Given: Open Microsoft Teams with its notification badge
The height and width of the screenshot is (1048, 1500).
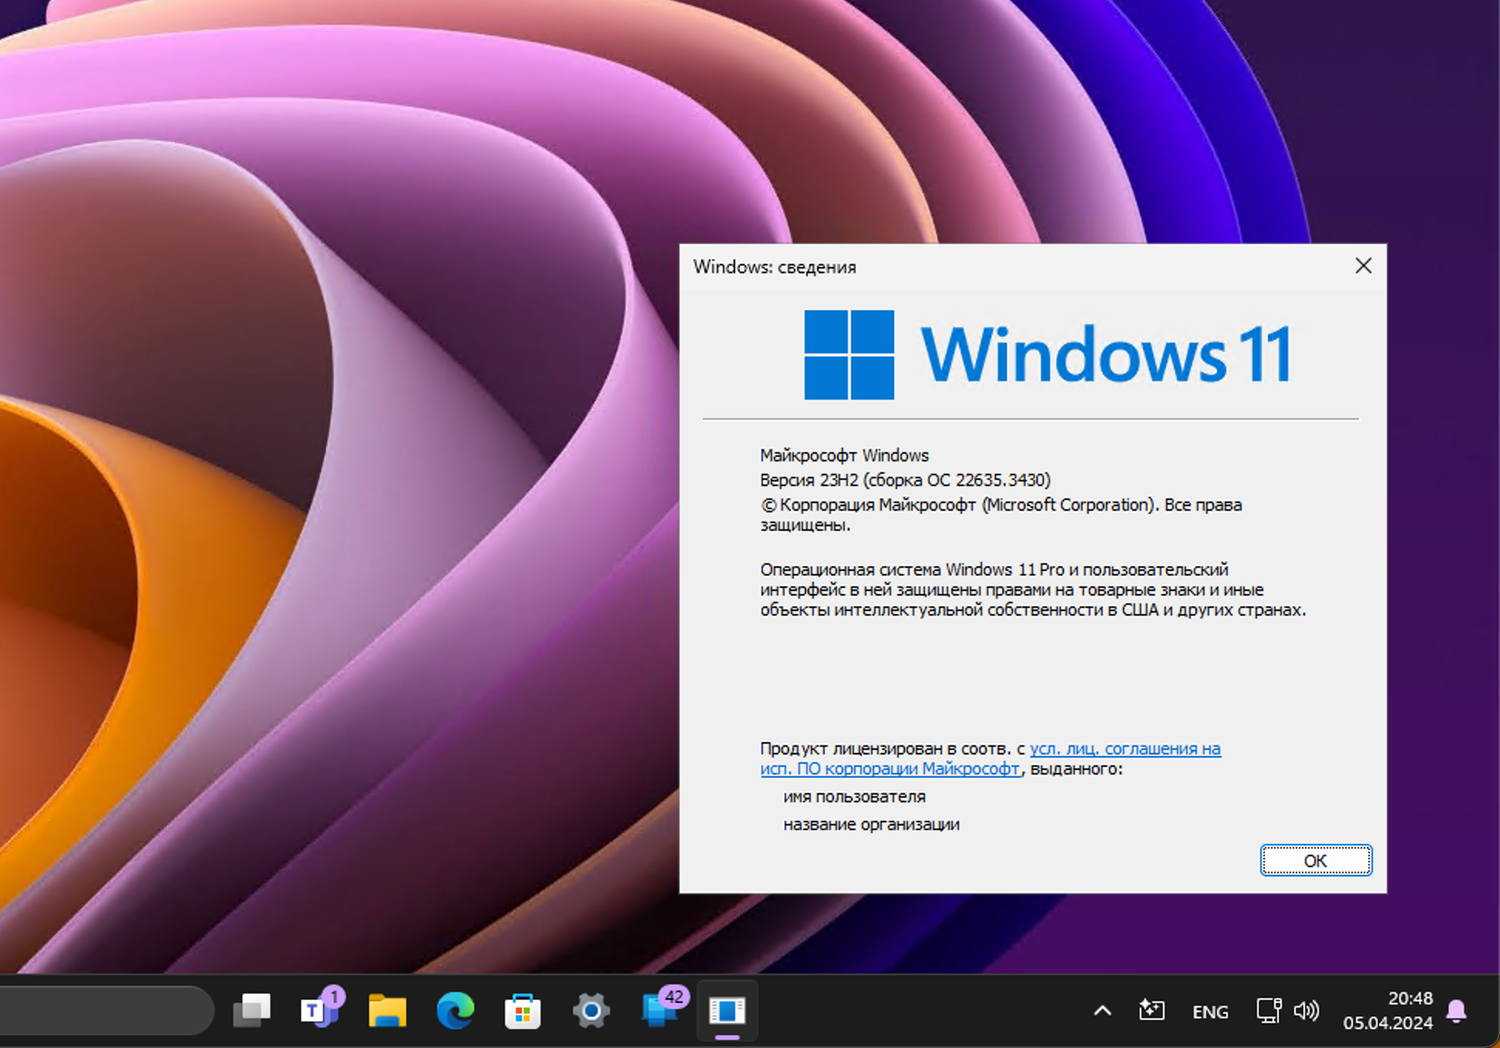Looking at the screenshot, I should coord(320,1011).
